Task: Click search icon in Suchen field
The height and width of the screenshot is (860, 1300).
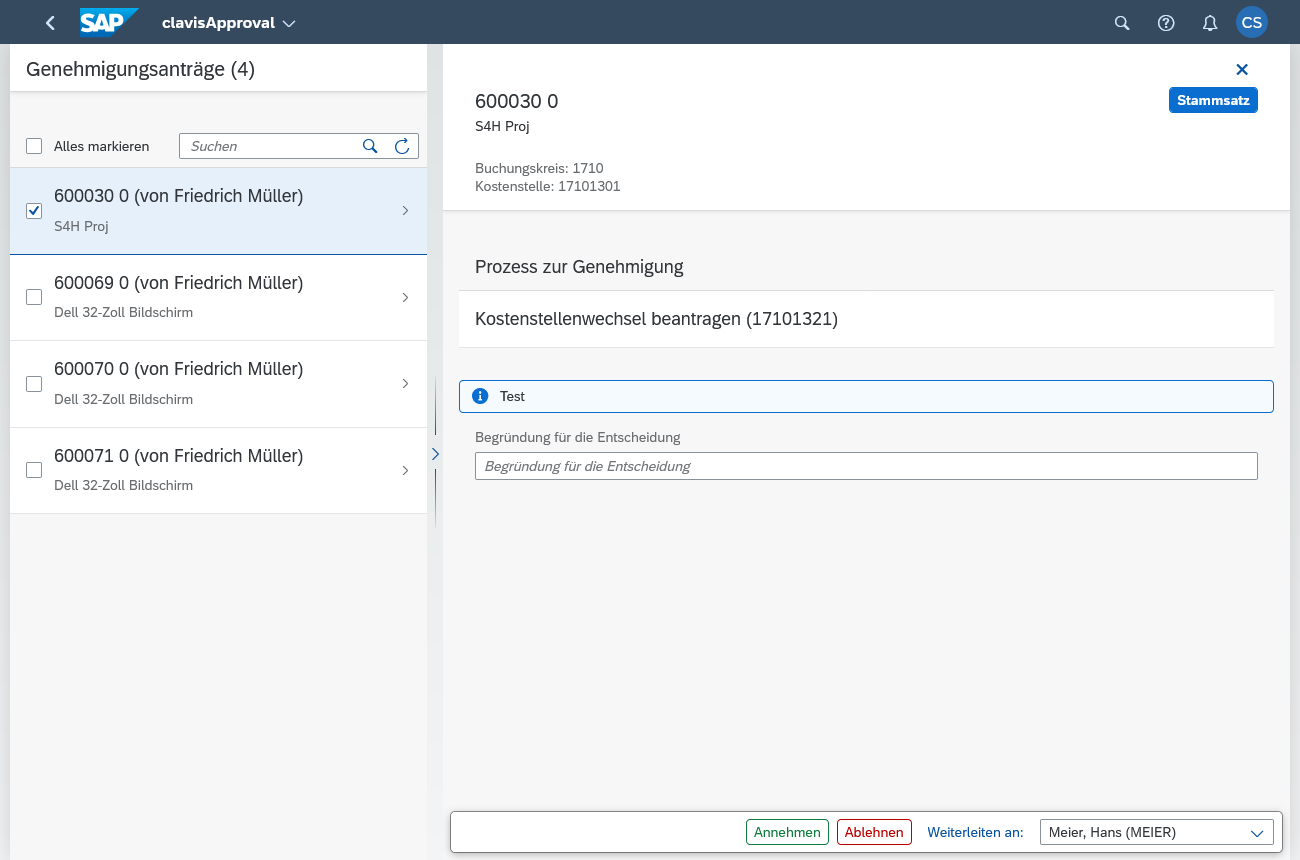Action: (x=370, y=146)
